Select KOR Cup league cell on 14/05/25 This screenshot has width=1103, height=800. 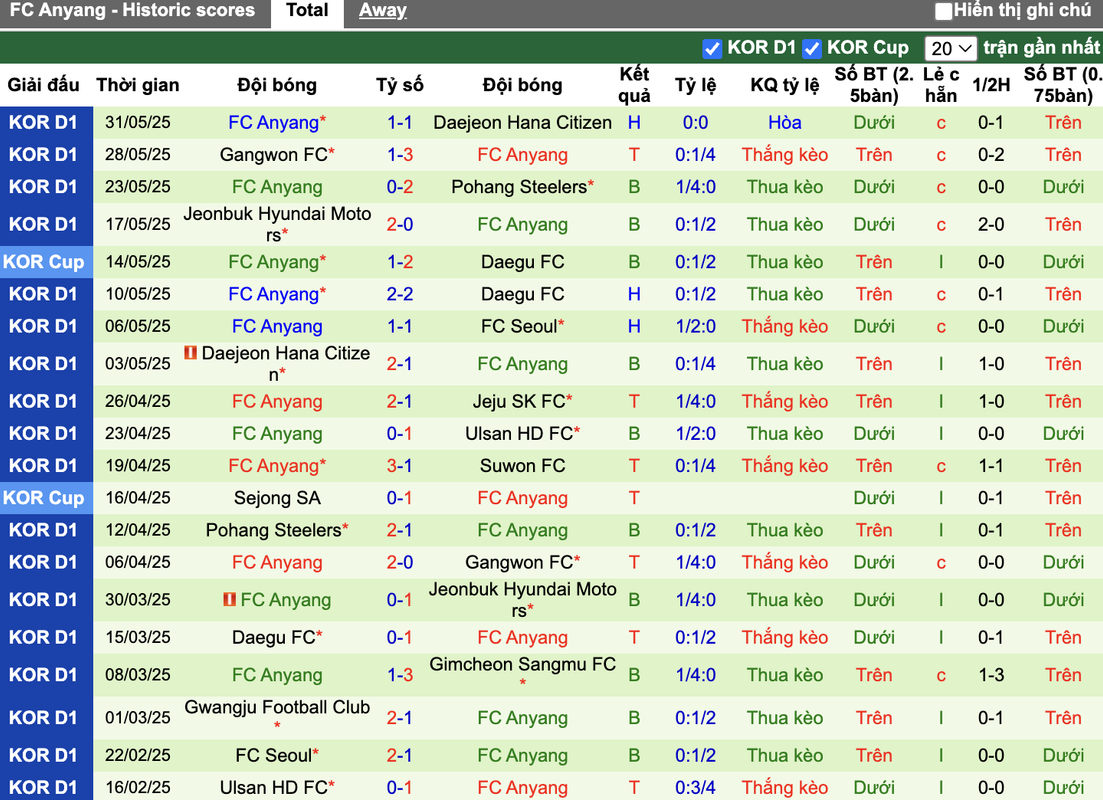[x=46, y=262]
